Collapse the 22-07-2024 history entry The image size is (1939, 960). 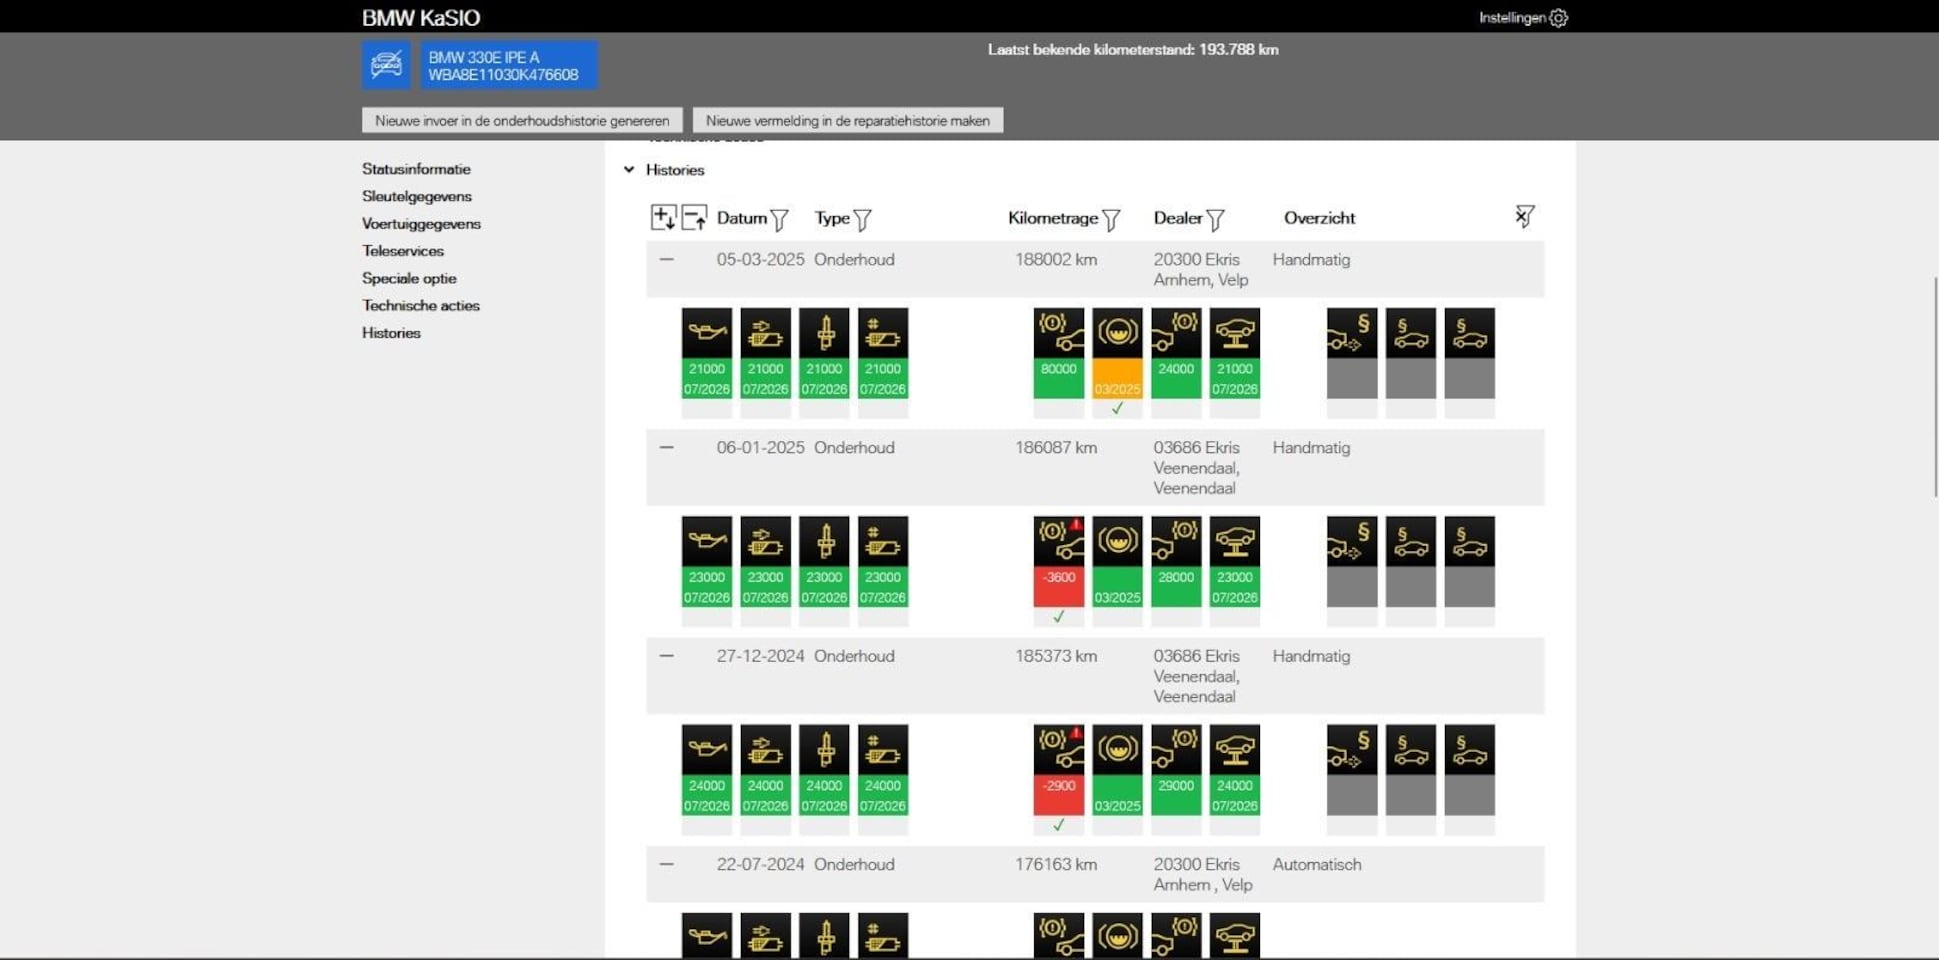pos(667,865)
